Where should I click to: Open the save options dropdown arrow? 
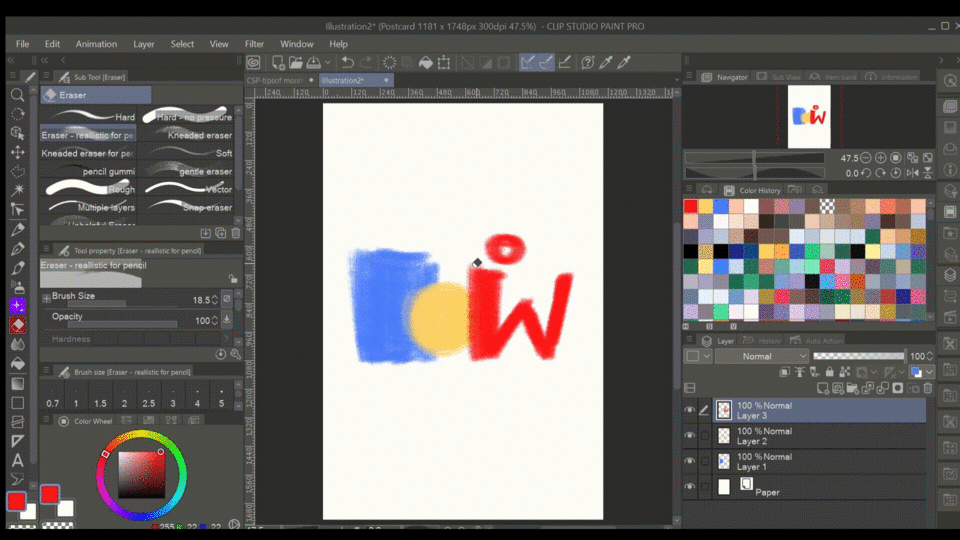point(328,62)
